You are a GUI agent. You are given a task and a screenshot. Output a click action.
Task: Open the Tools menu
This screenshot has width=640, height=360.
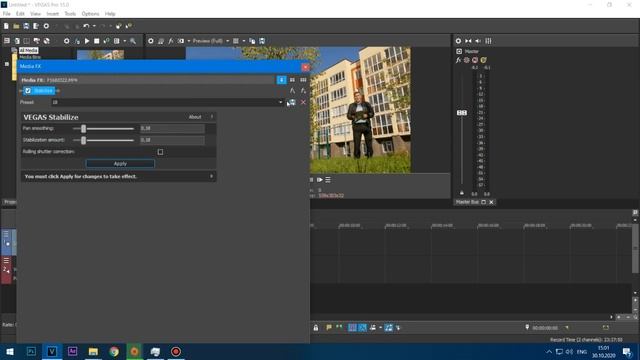pos(70,14)
